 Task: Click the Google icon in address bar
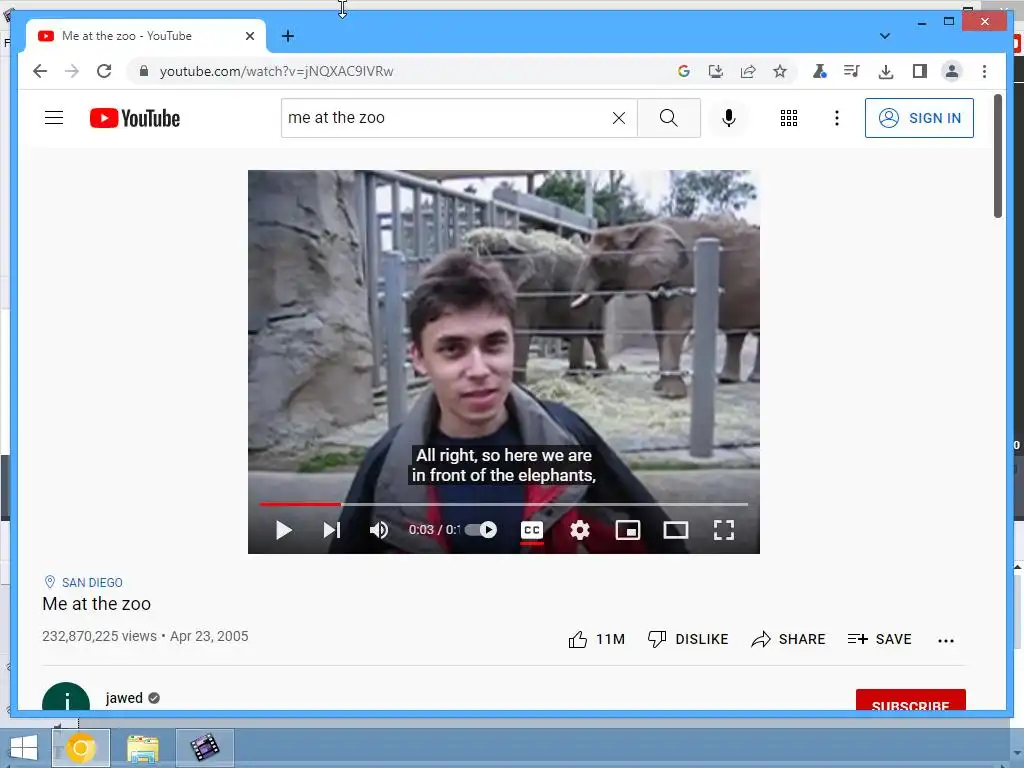684,71
